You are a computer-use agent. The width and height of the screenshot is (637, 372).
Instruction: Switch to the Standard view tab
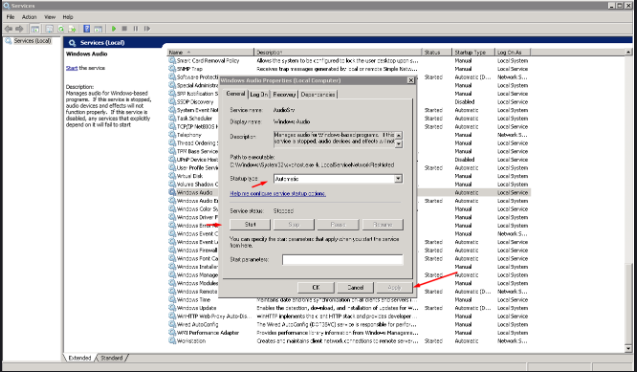click(111, 358)
